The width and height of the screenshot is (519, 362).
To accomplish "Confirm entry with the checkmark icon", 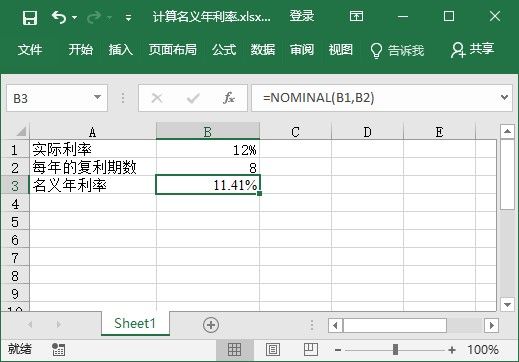I will coord(193,98).
